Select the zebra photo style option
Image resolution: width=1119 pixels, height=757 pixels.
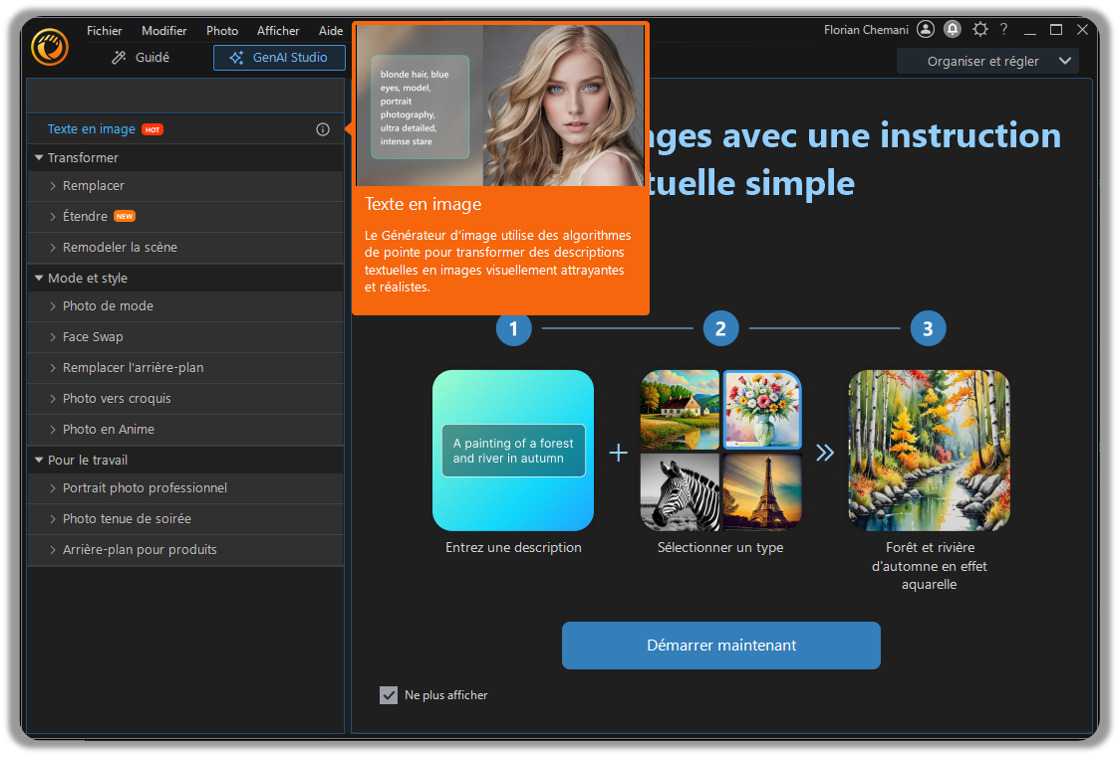(x=679, y=491)
